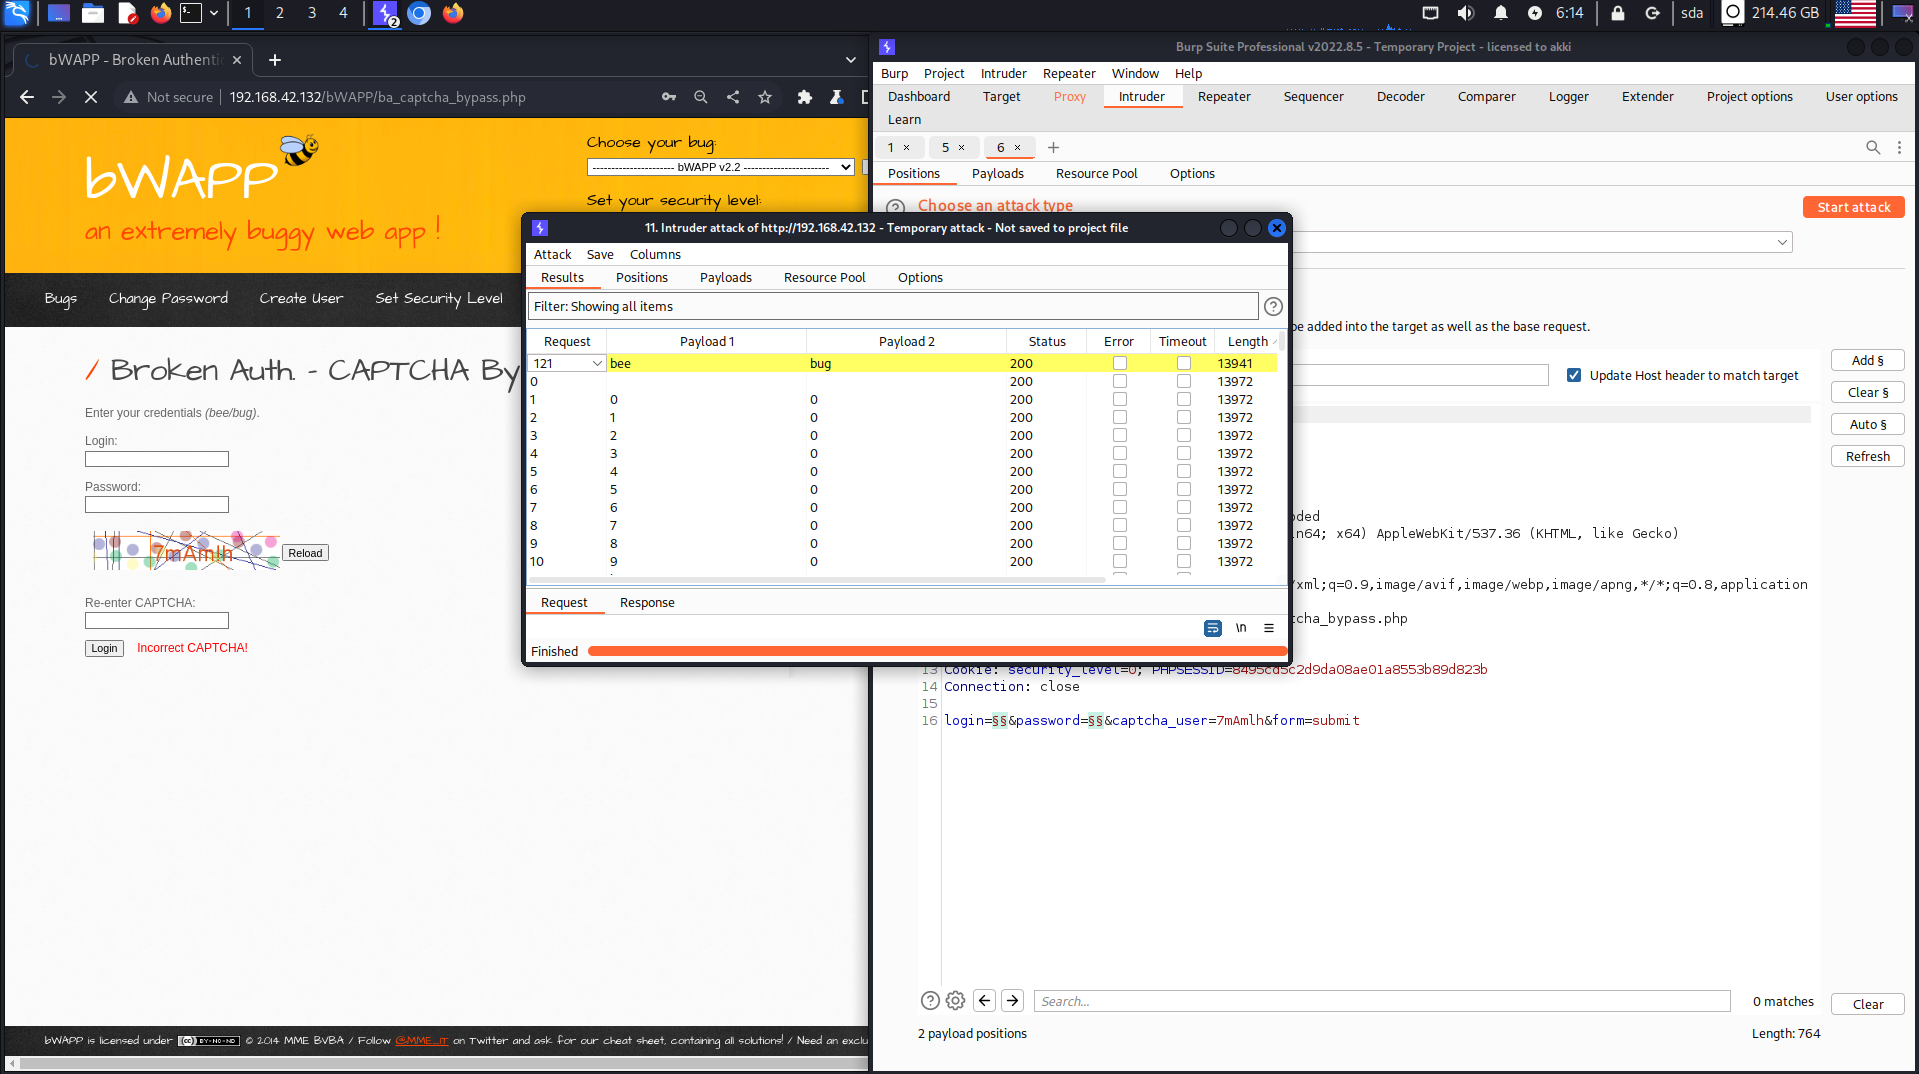The width and height of the screenshot is (1919, 1074).
Task: Show non-printable characters \n icon
Action: (1241, 628)
